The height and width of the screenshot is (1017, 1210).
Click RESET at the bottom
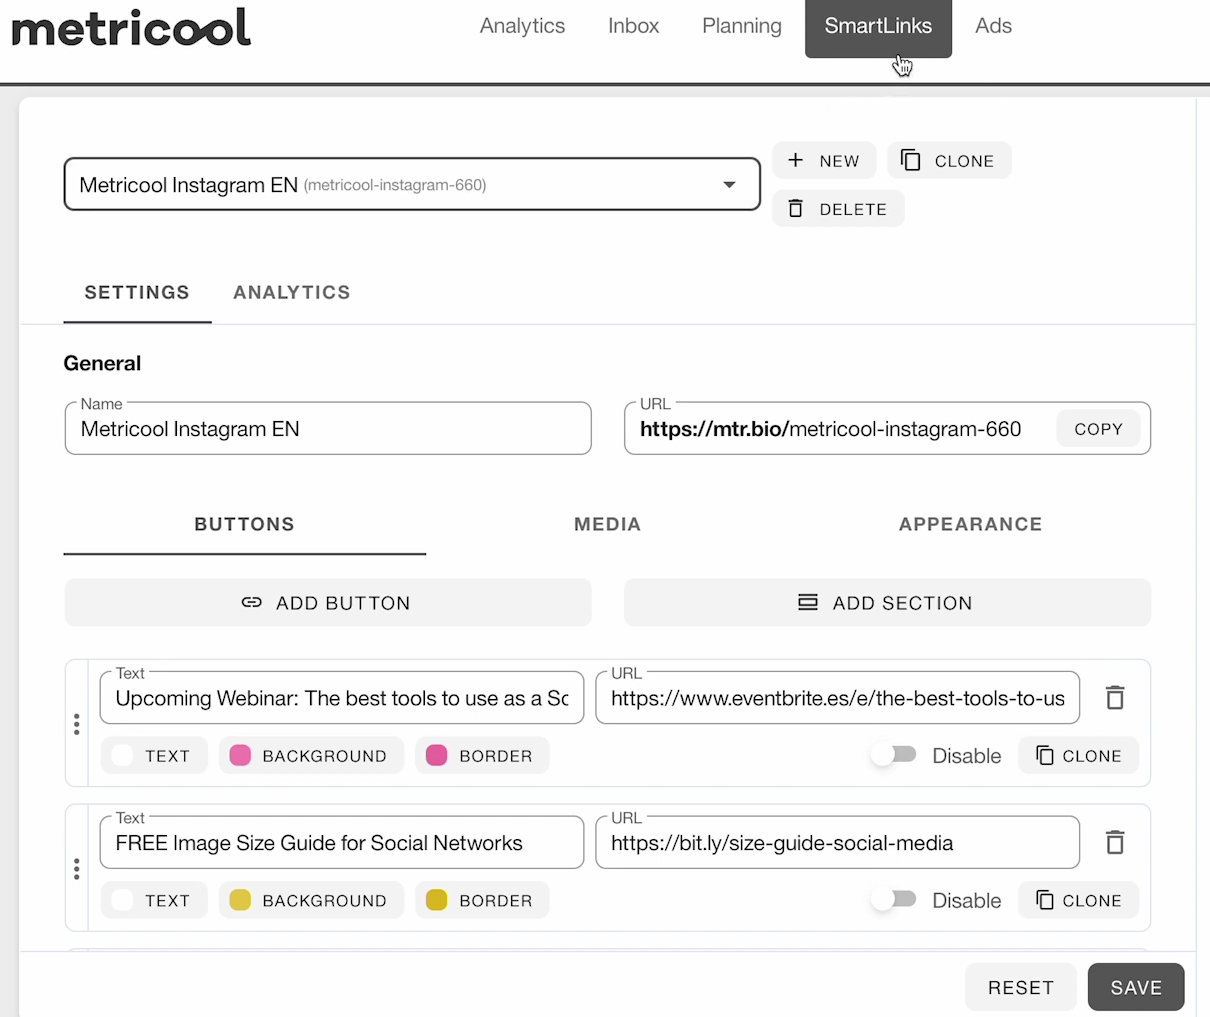(1021, 987)
